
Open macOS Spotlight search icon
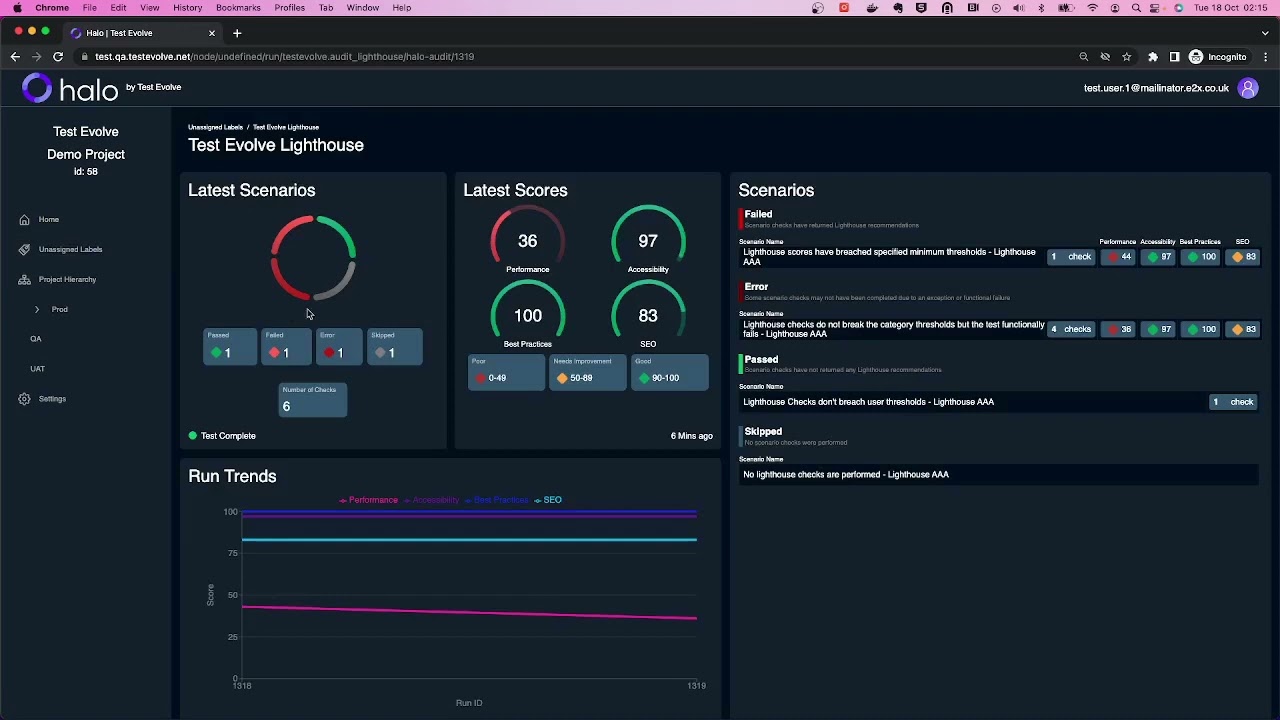pos(1136,8)
